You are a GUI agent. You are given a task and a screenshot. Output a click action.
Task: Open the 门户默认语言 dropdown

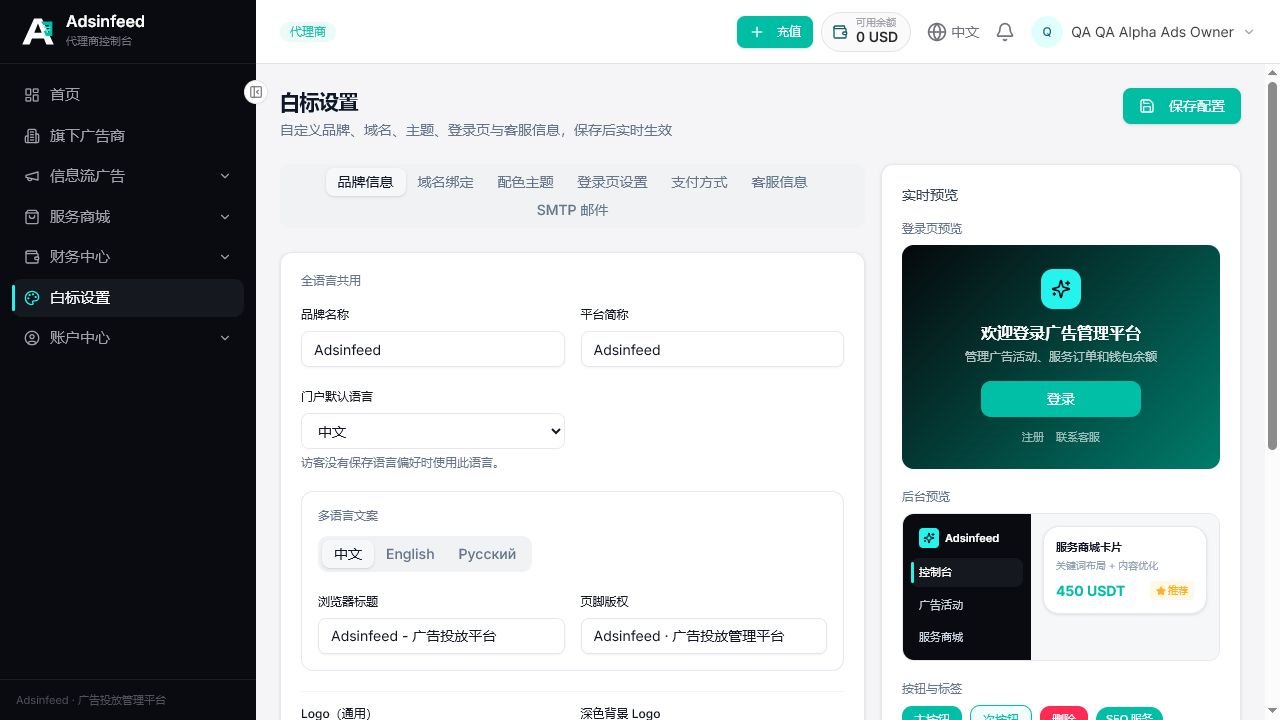coord(433,432)
